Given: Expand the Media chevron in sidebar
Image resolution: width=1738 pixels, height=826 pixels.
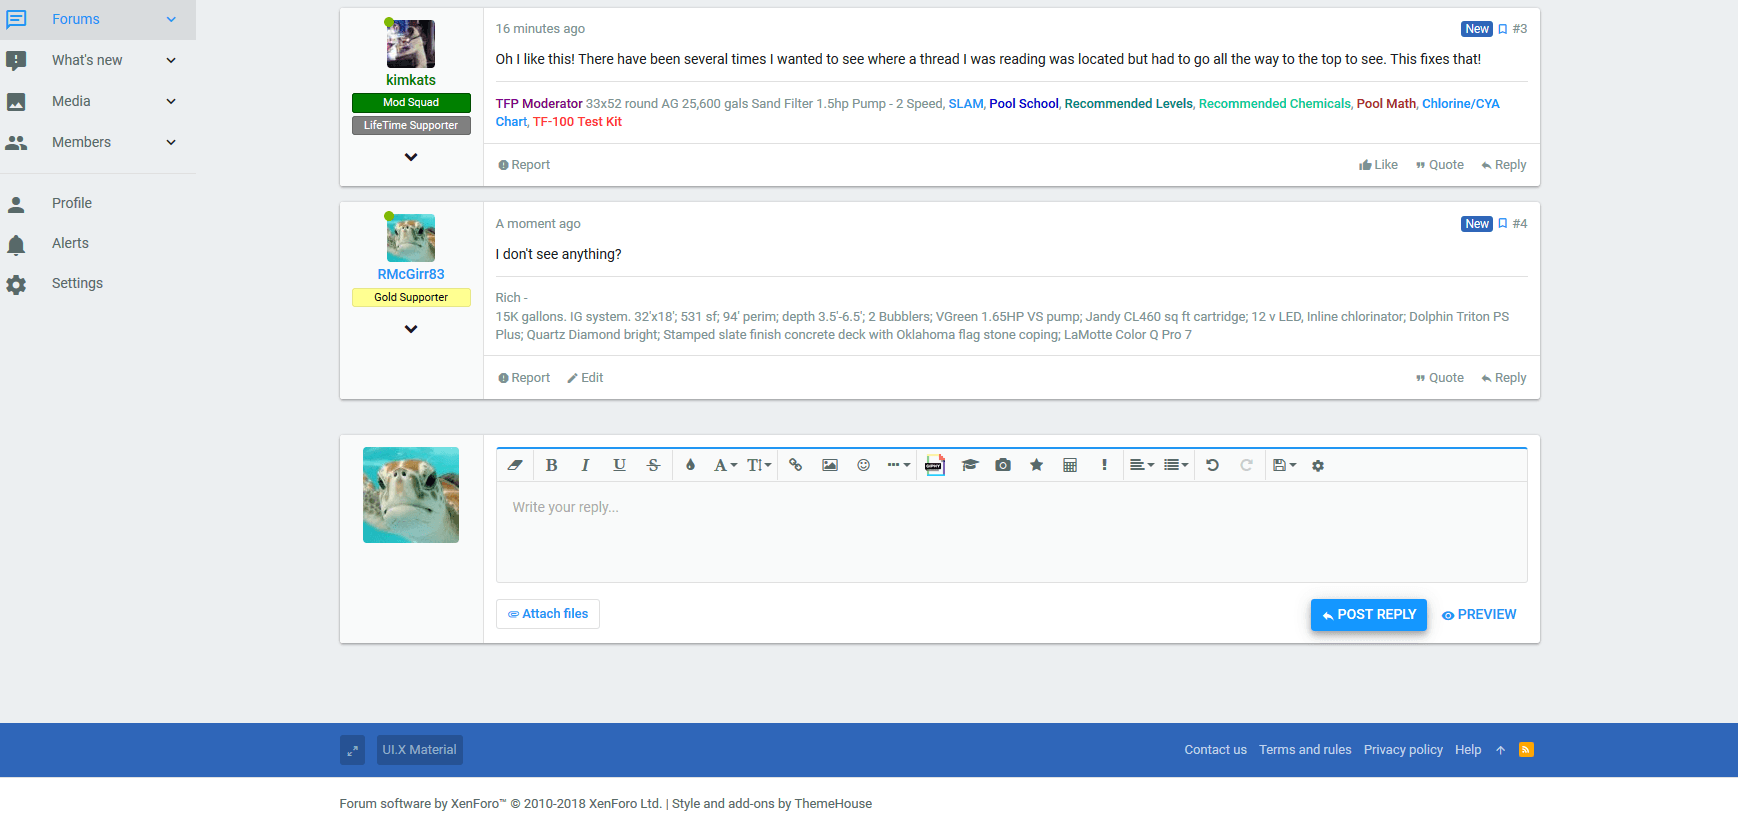Looking at the screenshot, I should point(171,101).
